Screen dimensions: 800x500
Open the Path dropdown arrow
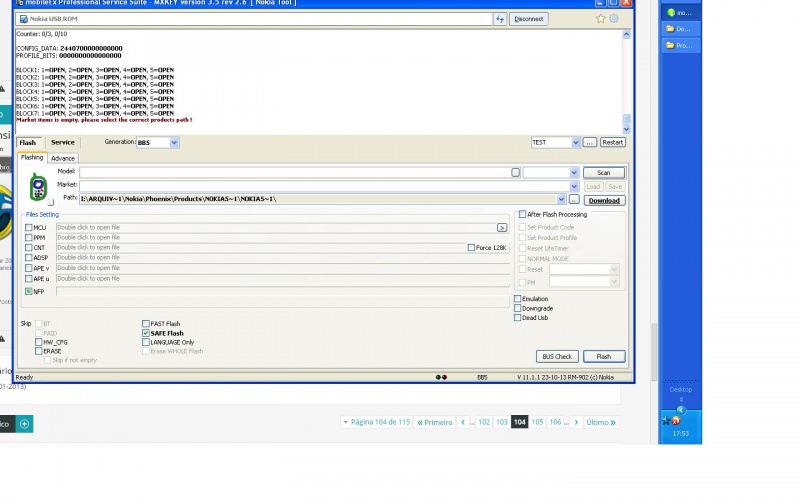pyautogui.click(x=561, y=199)
